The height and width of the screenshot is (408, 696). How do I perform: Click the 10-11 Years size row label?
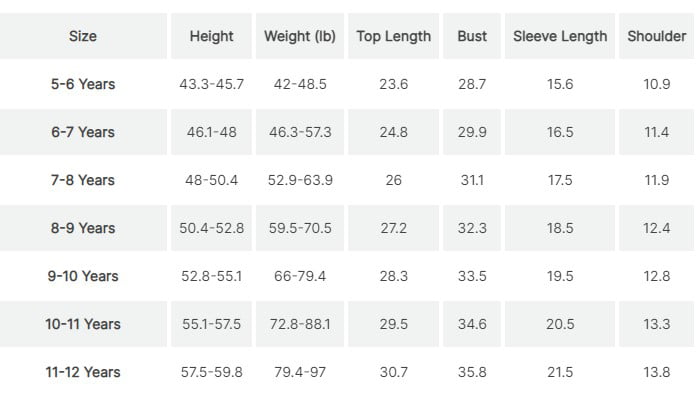tap(83, 324)
